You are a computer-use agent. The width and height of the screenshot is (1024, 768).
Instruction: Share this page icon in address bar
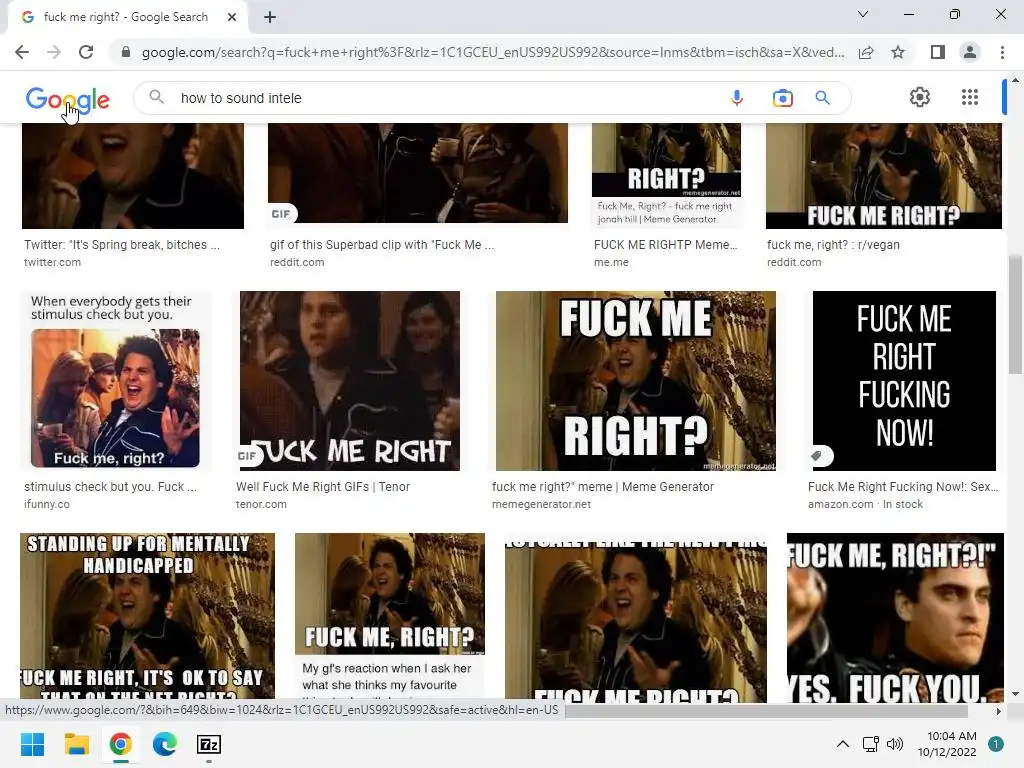pos(866,52)
